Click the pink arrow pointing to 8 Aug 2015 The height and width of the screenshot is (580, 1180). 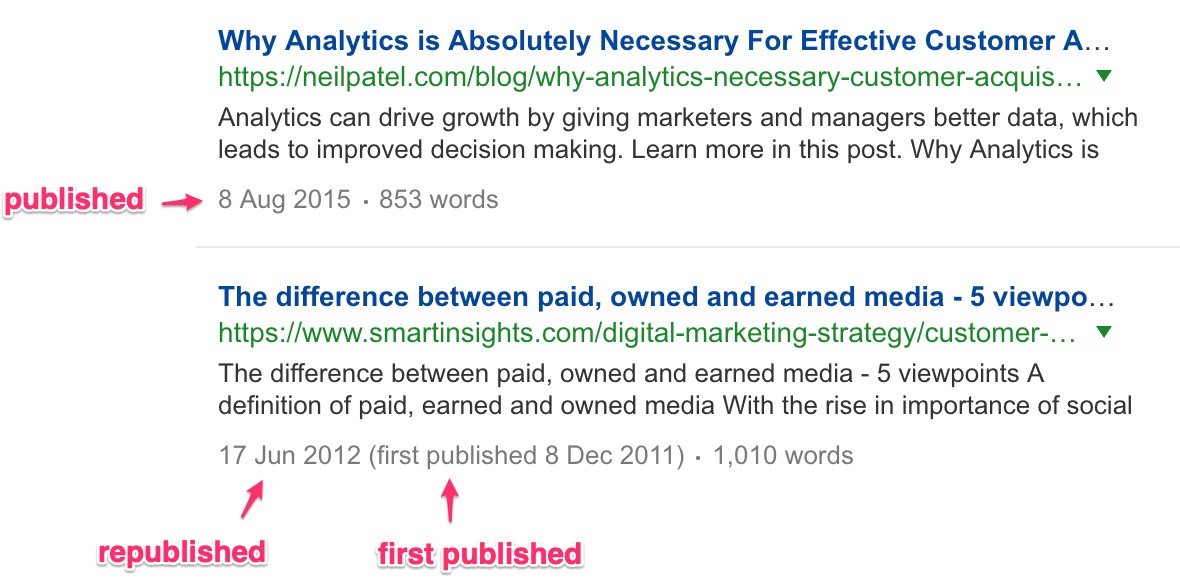click(x=182, y=202)
